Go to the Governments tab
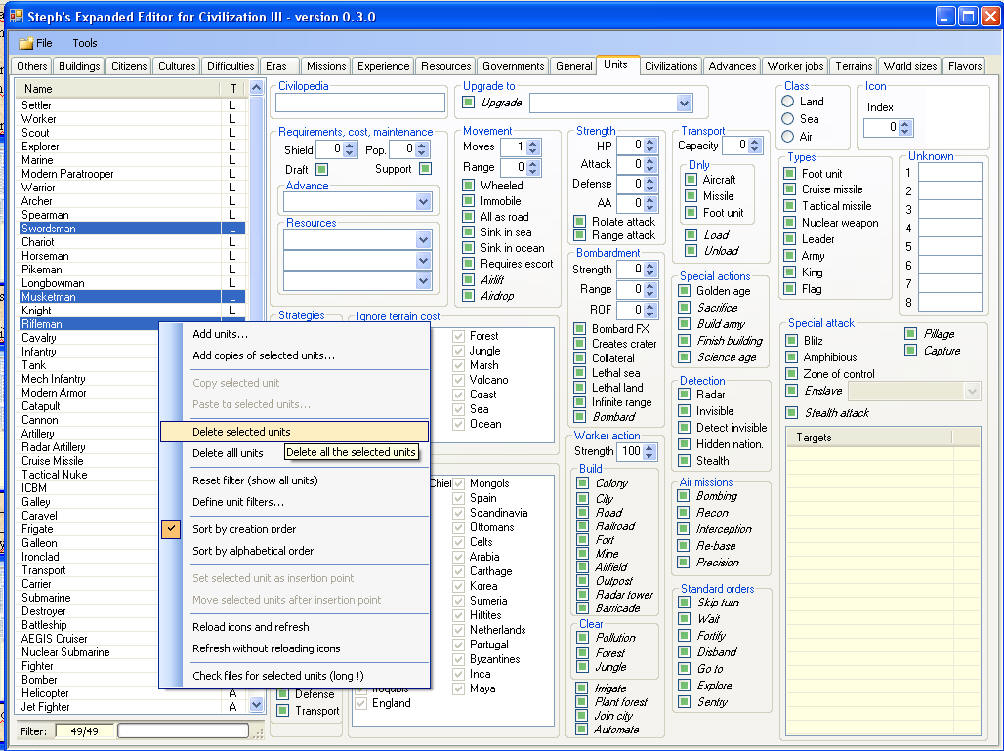1004x751 pixels. [513, 66]
